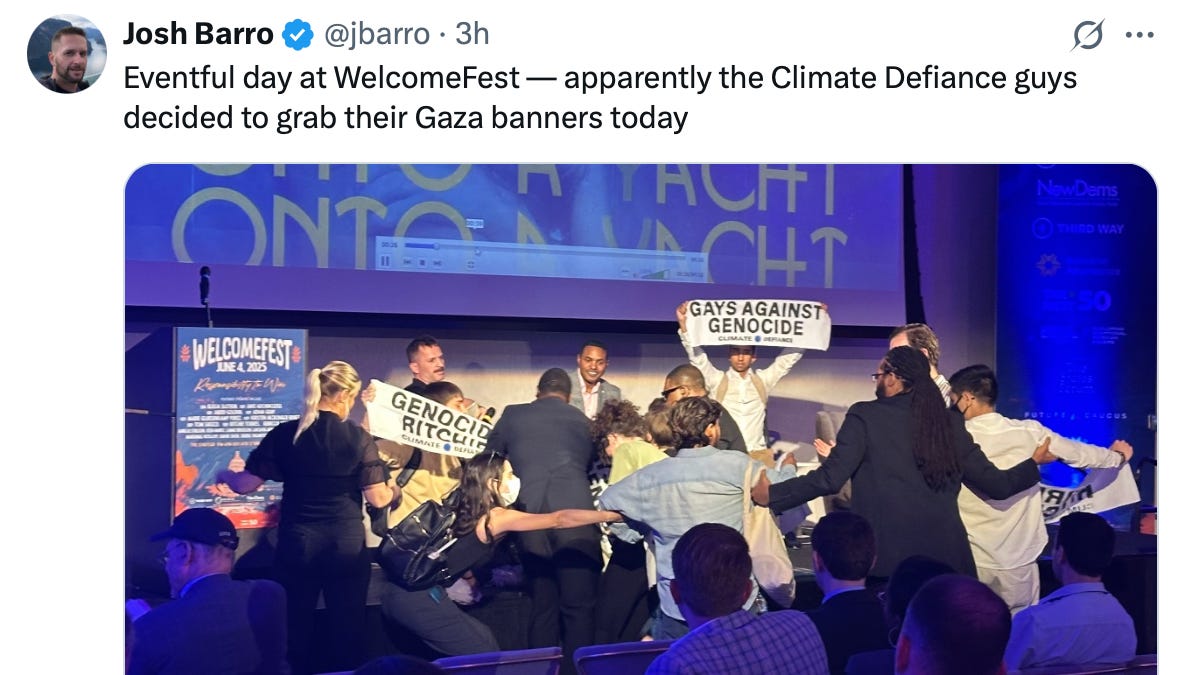Open the @jbarro handle link
Image resolution: width=1182 pixels, height=675 pixels.
(x=376, y=34)
